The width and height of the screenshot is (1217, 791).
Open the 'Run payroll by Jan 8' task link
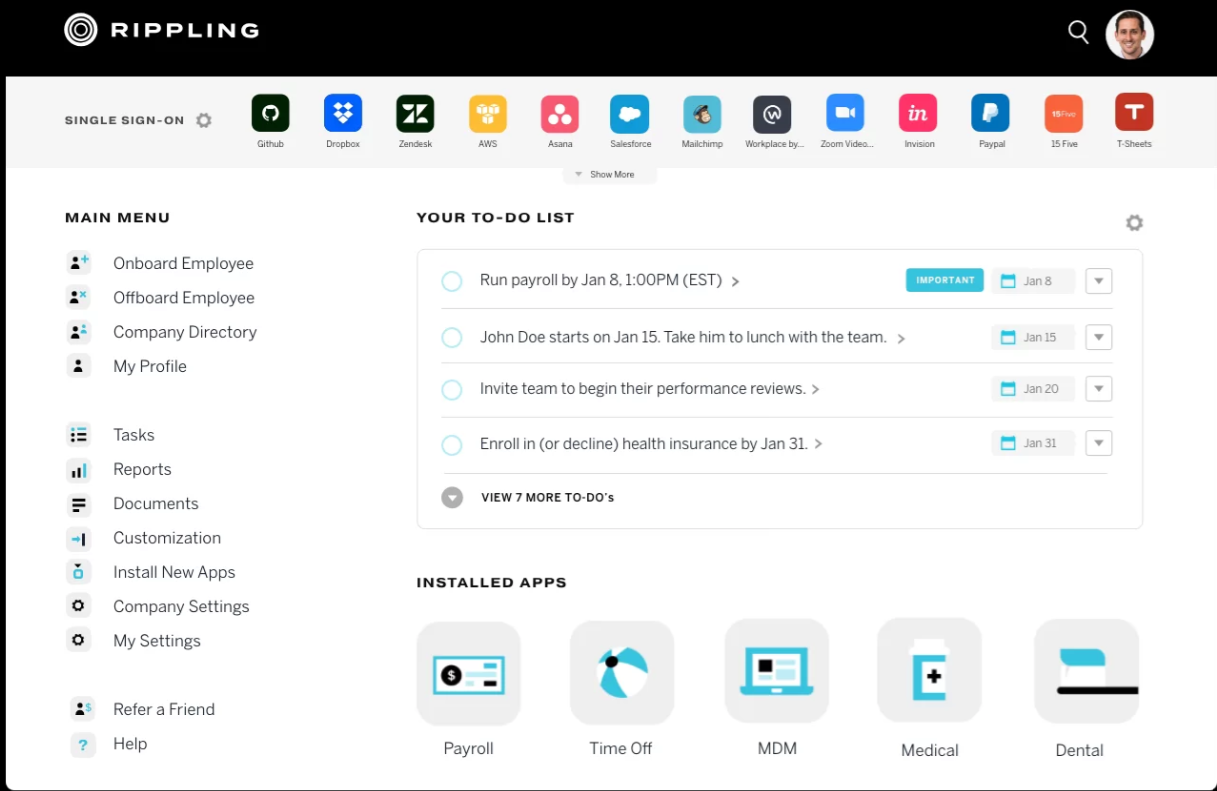point(609,280)
